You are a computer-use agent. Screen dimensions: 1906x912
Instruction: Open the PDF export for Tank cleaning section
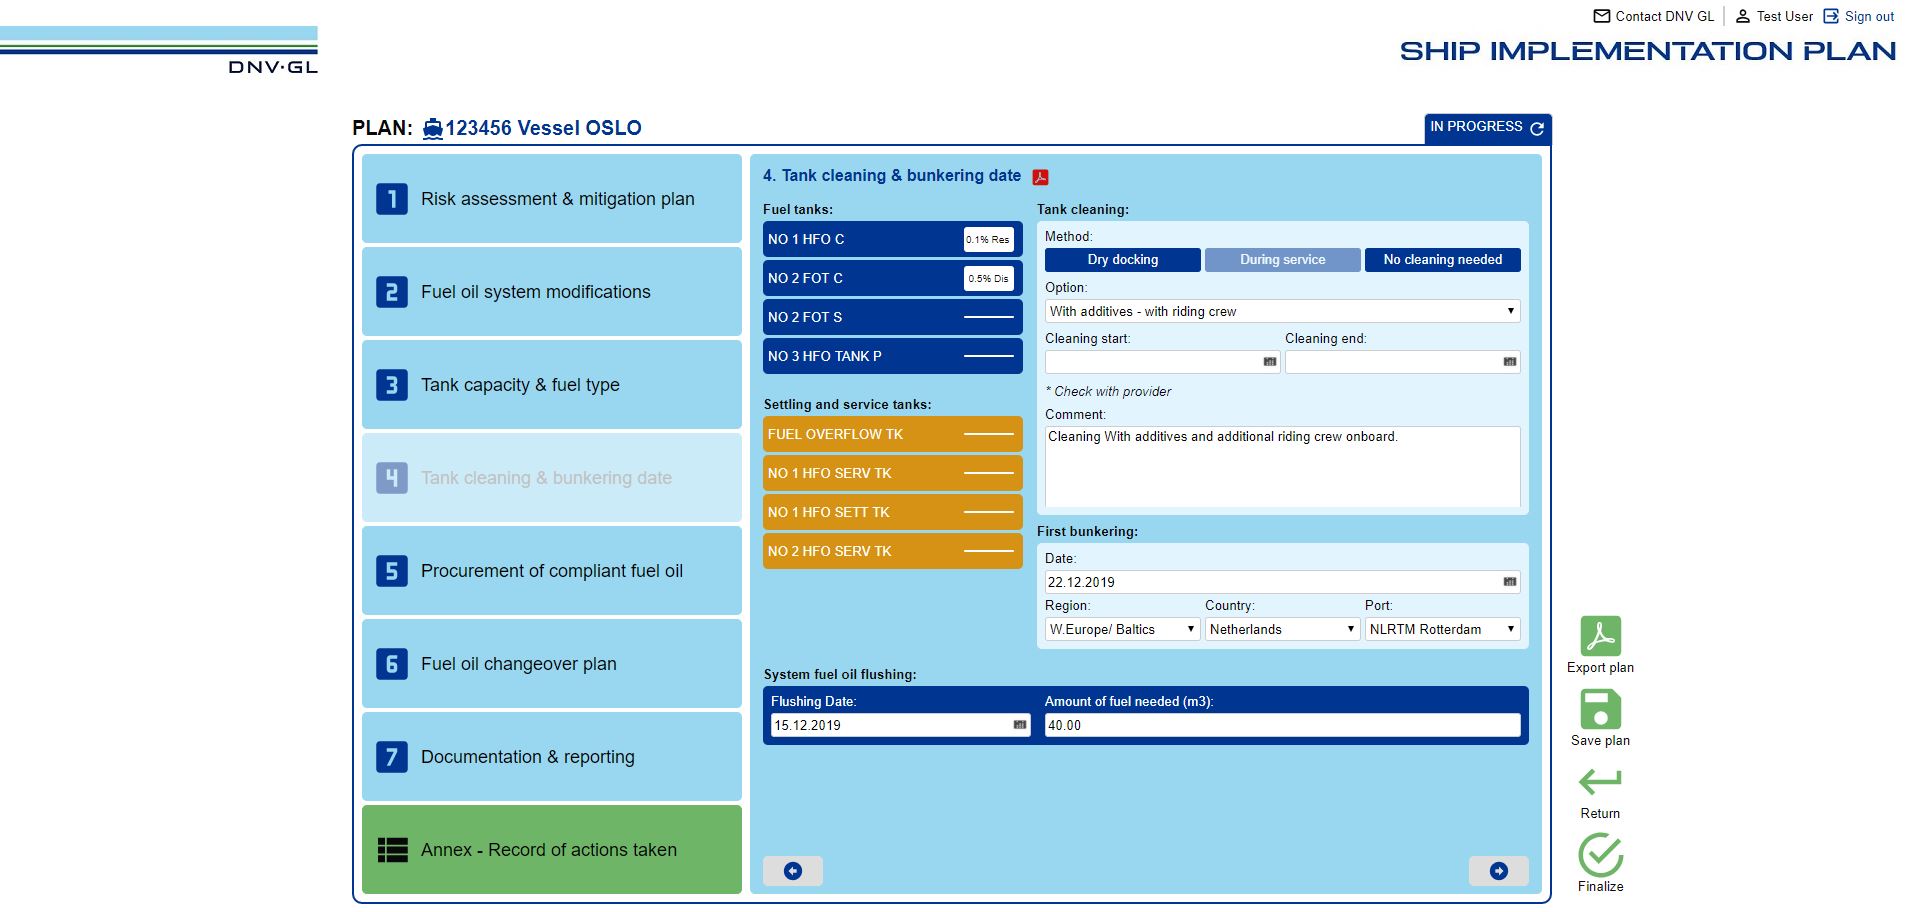[1041, 175]
